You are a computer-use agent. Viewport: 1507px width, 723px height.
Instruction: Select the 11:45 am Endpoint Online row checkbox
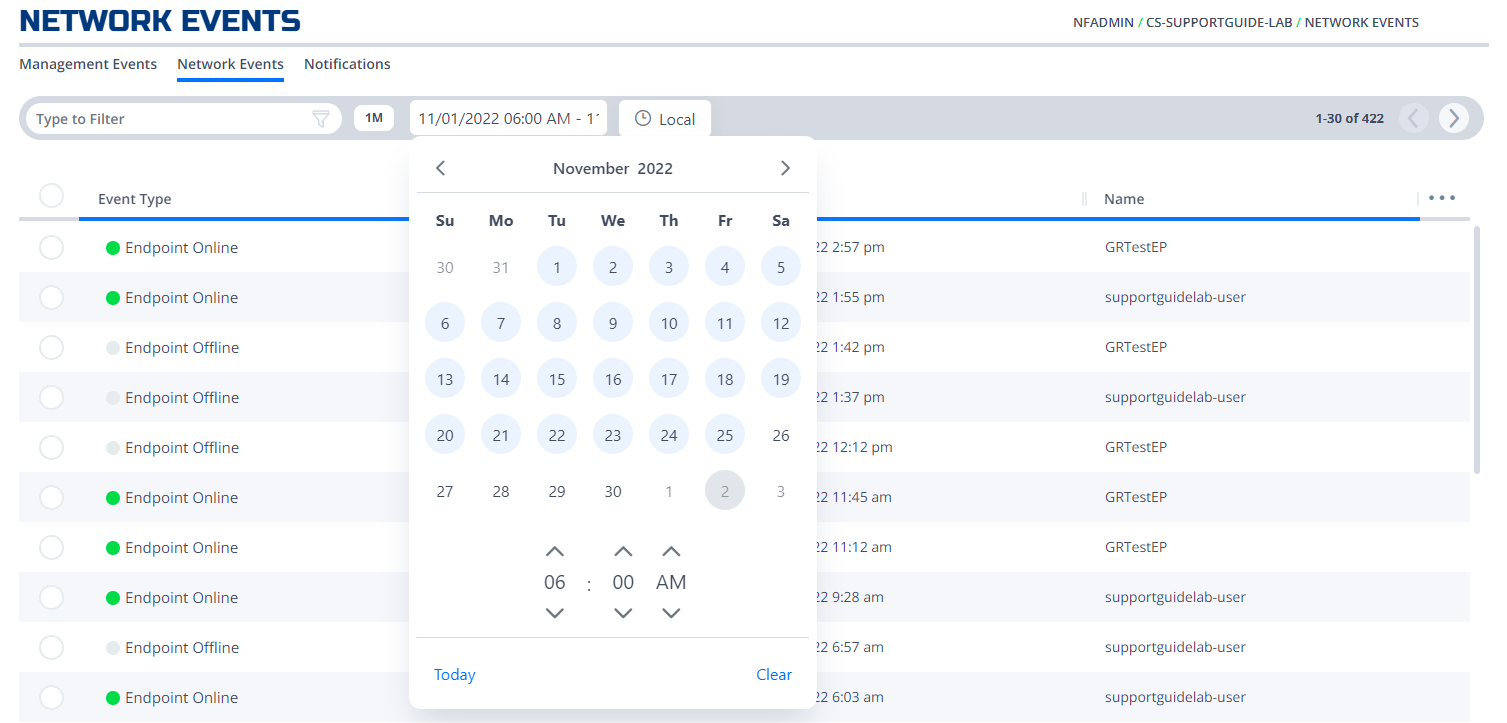click(51, 497)
